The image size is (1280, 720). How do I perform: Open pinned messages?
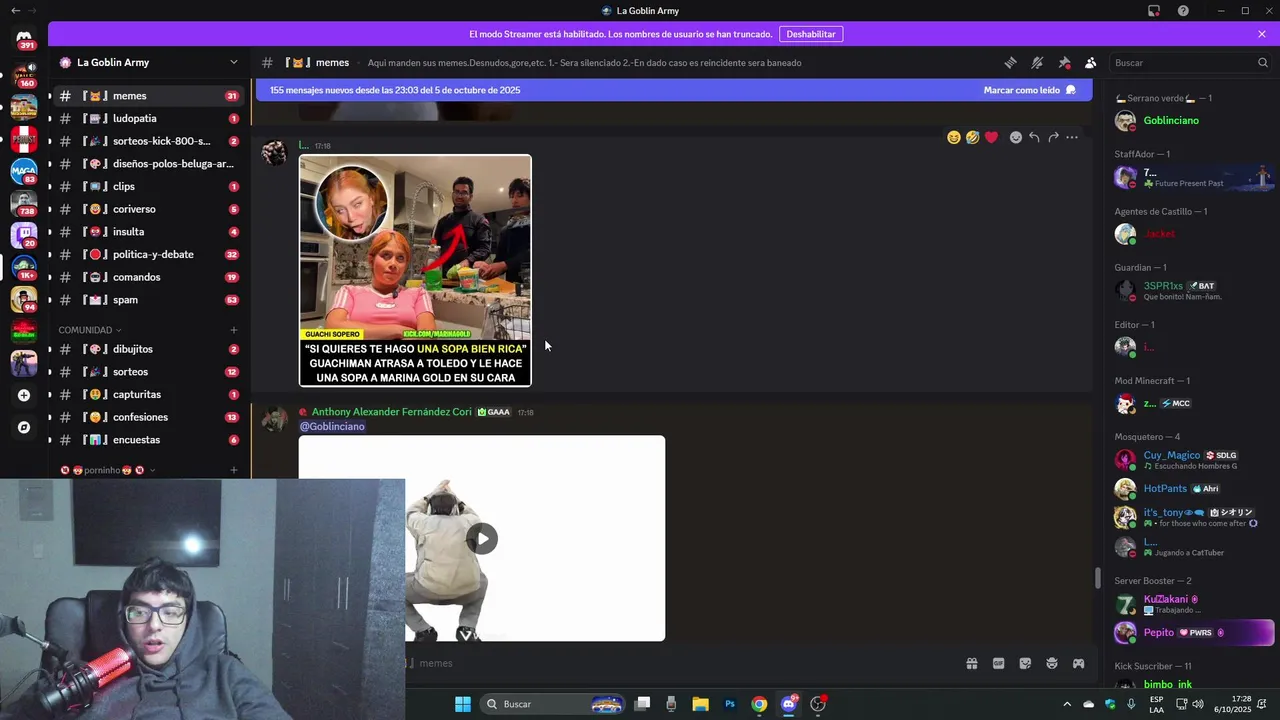click(1064, 62)
